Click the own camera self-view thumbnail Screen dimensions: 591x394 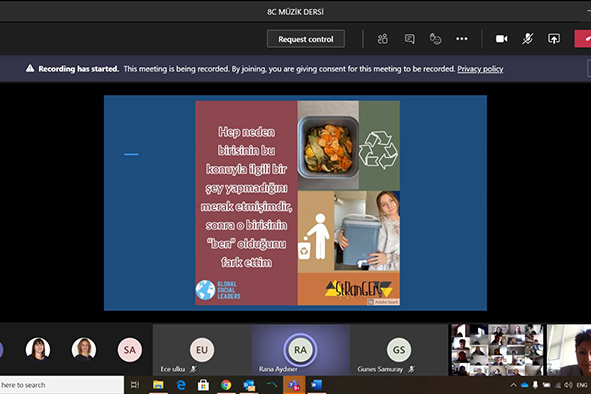(x=569, y=350)
